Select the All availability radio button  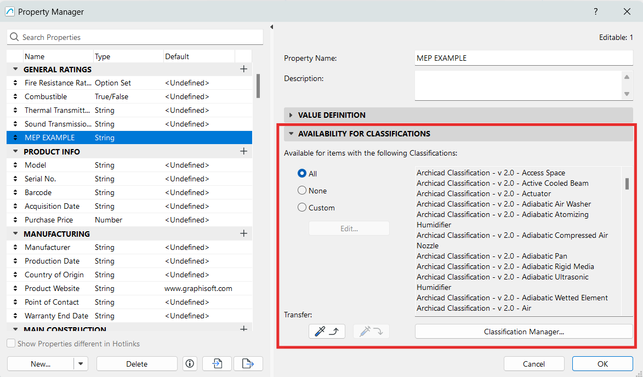(x=302, y=173)
